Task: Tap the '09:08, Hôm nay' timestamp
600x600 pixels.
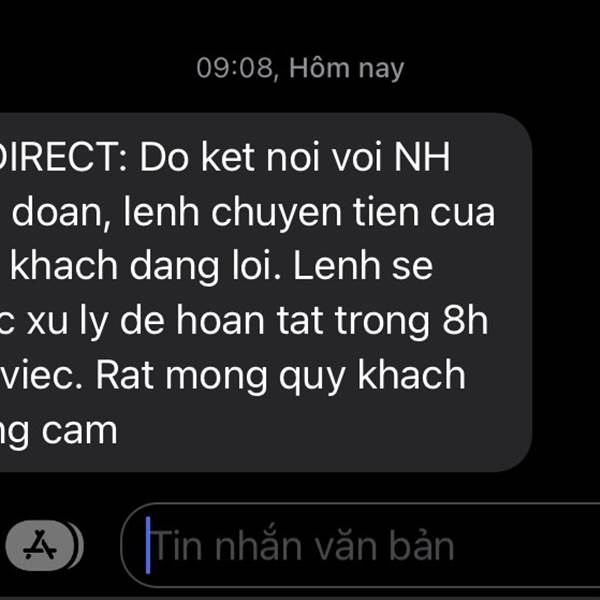Action: [300, 68]
